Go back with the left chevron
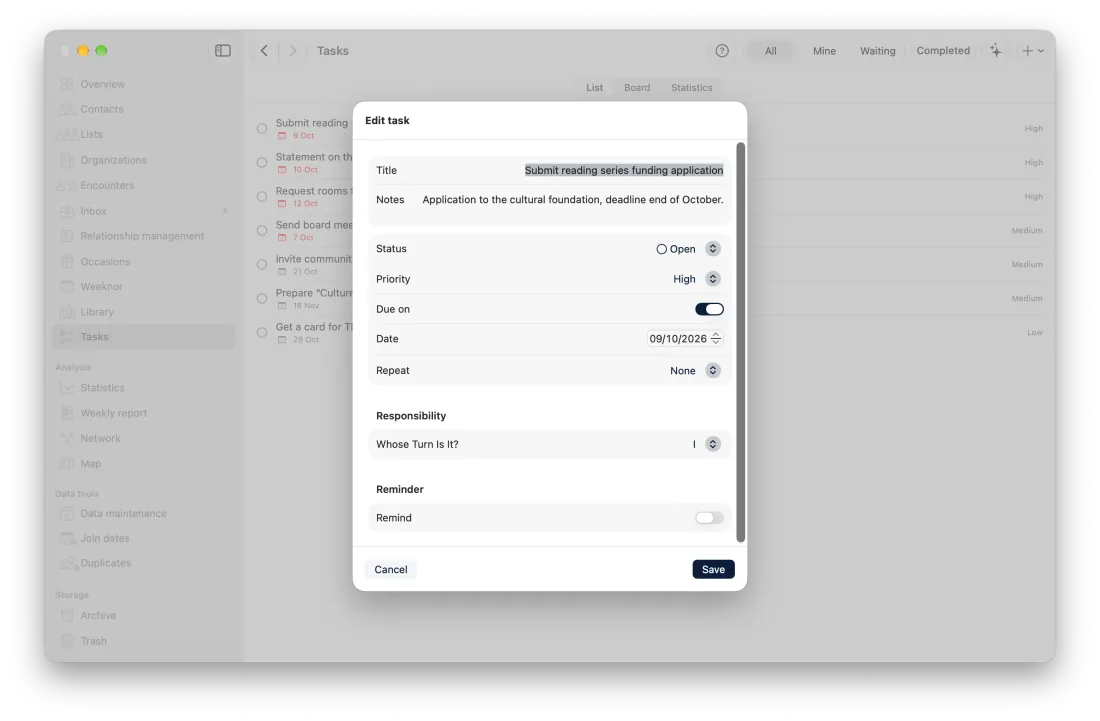The height and width of the screenshot is (721, 1100). point(264,50)
